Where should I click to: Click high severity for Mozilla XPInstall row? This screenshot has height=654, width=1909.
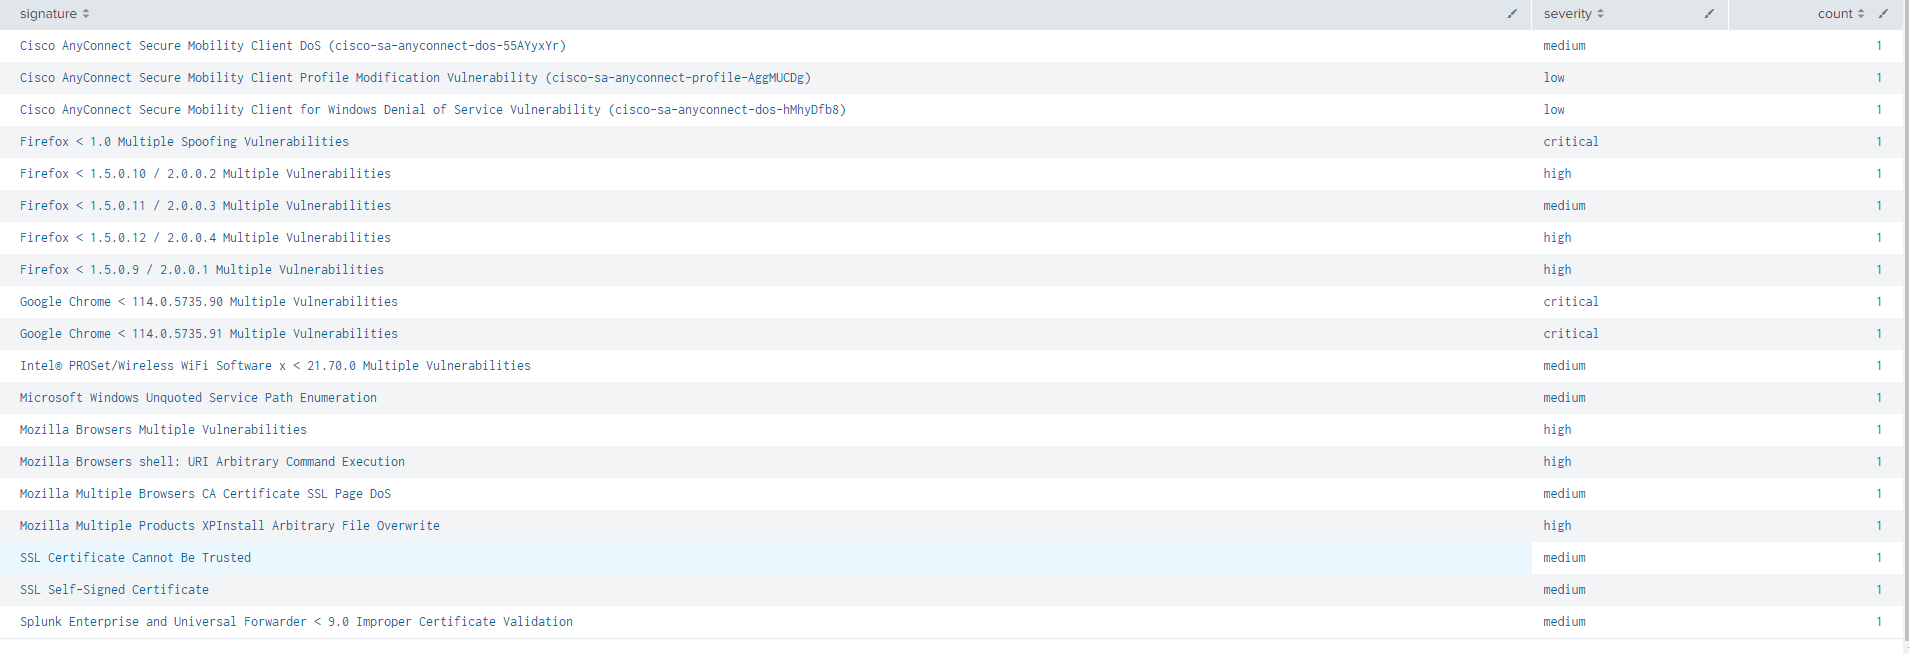pos(1557,526)
